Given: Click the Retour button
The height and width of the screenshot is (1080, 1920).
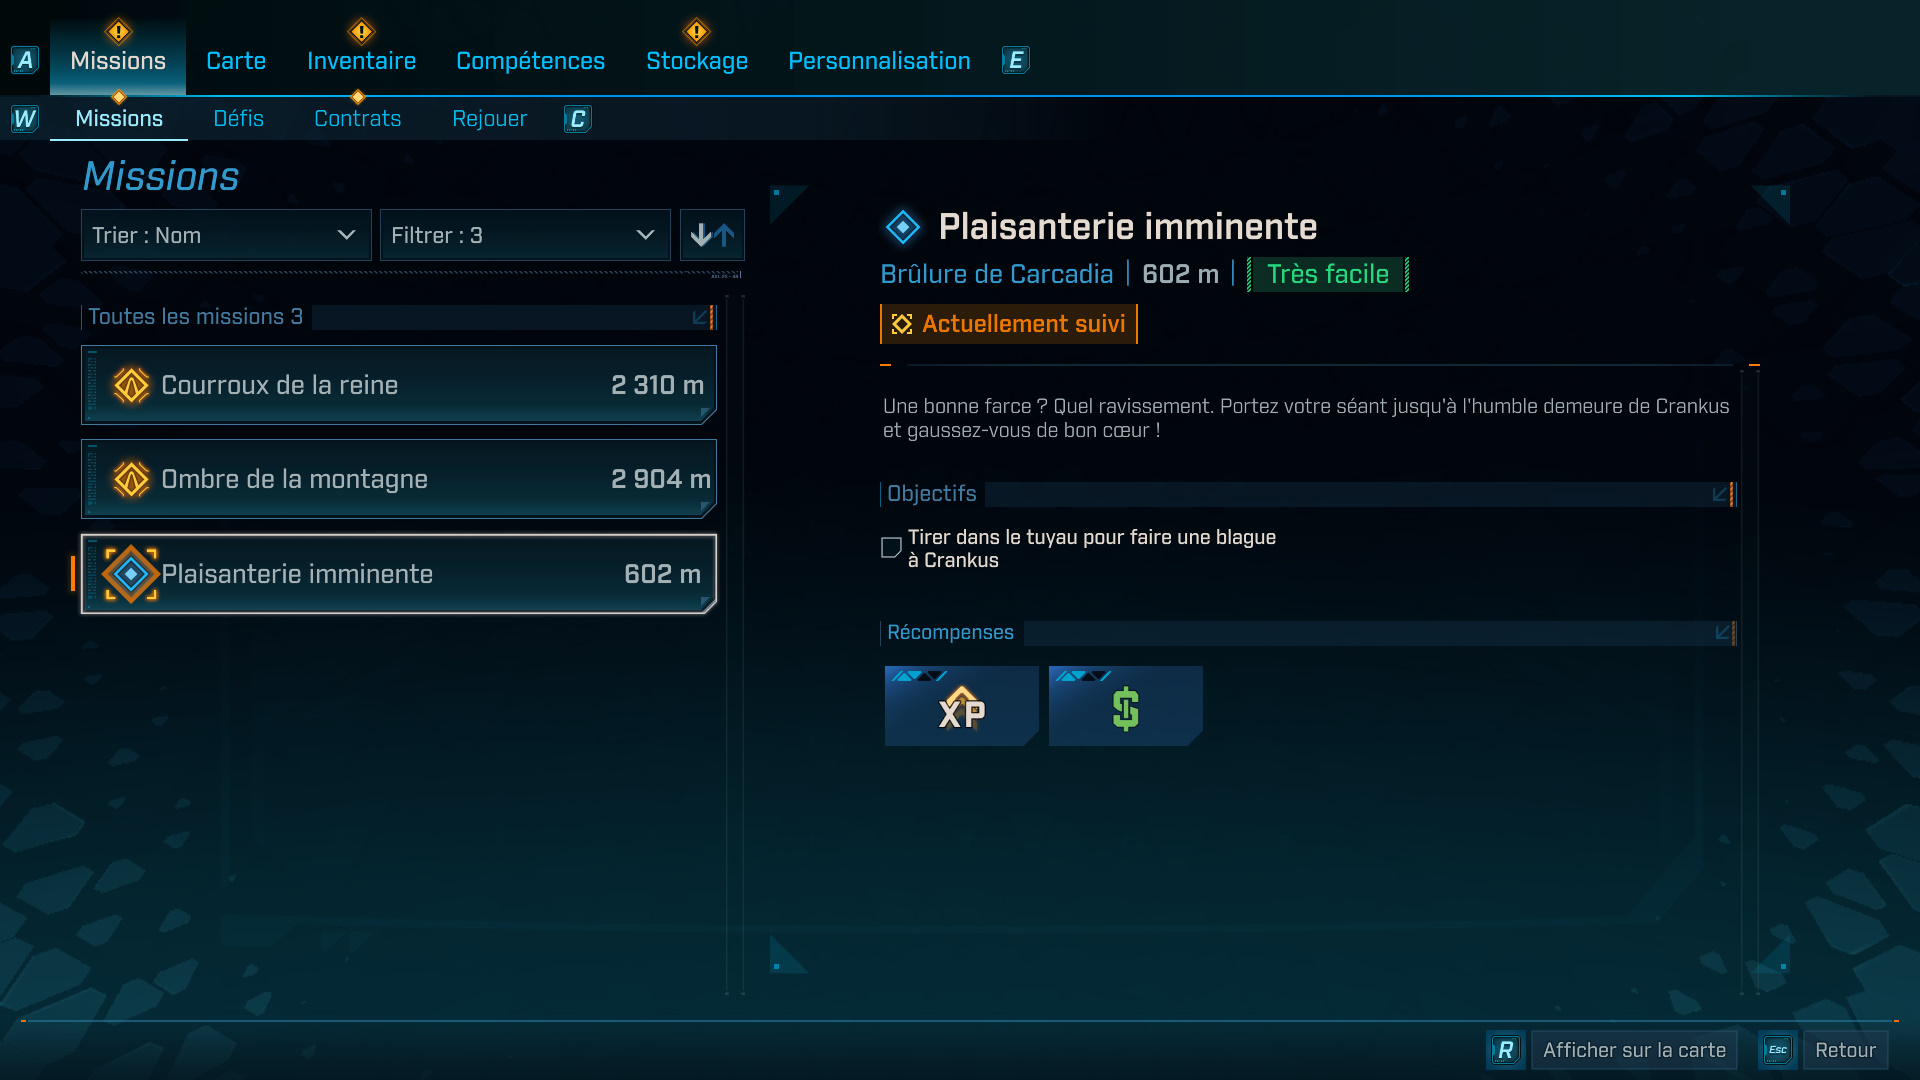Looking at the screenshot, I should (1845, 1050).
